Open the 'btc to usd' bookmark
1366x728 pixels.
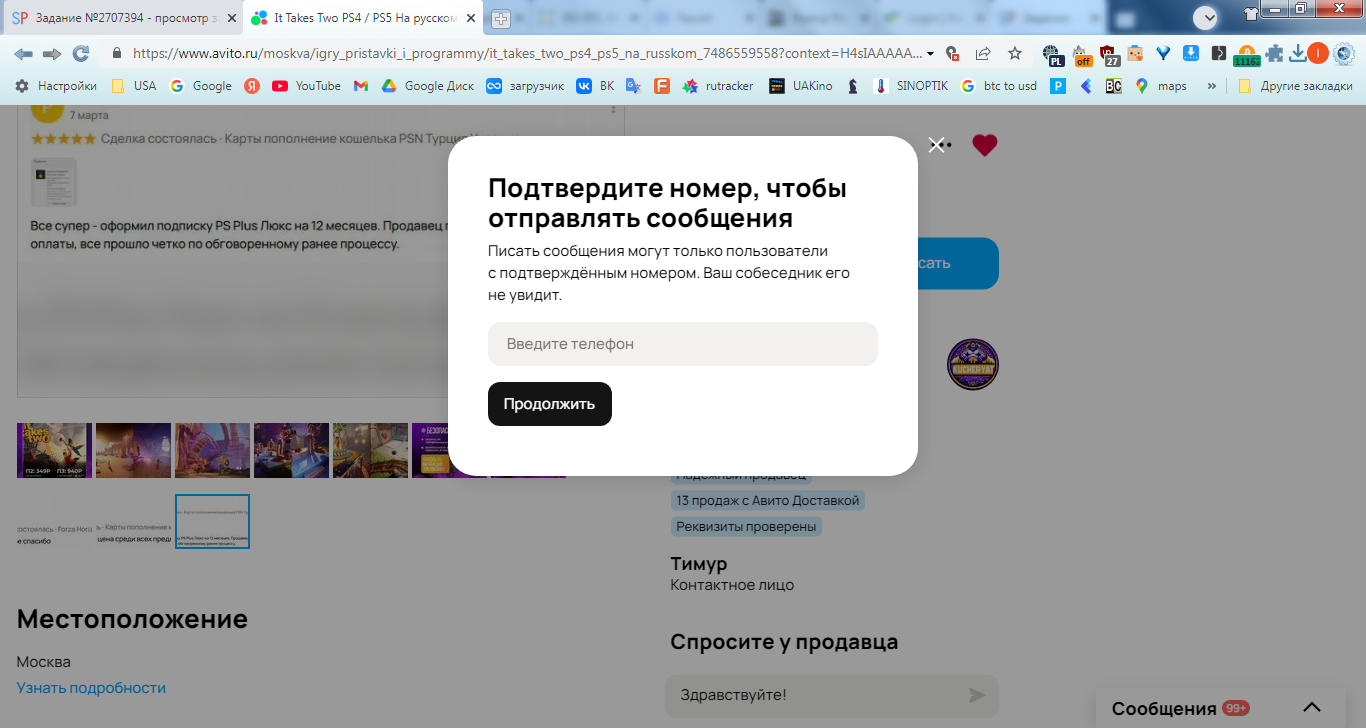click(x=999, y=86)
